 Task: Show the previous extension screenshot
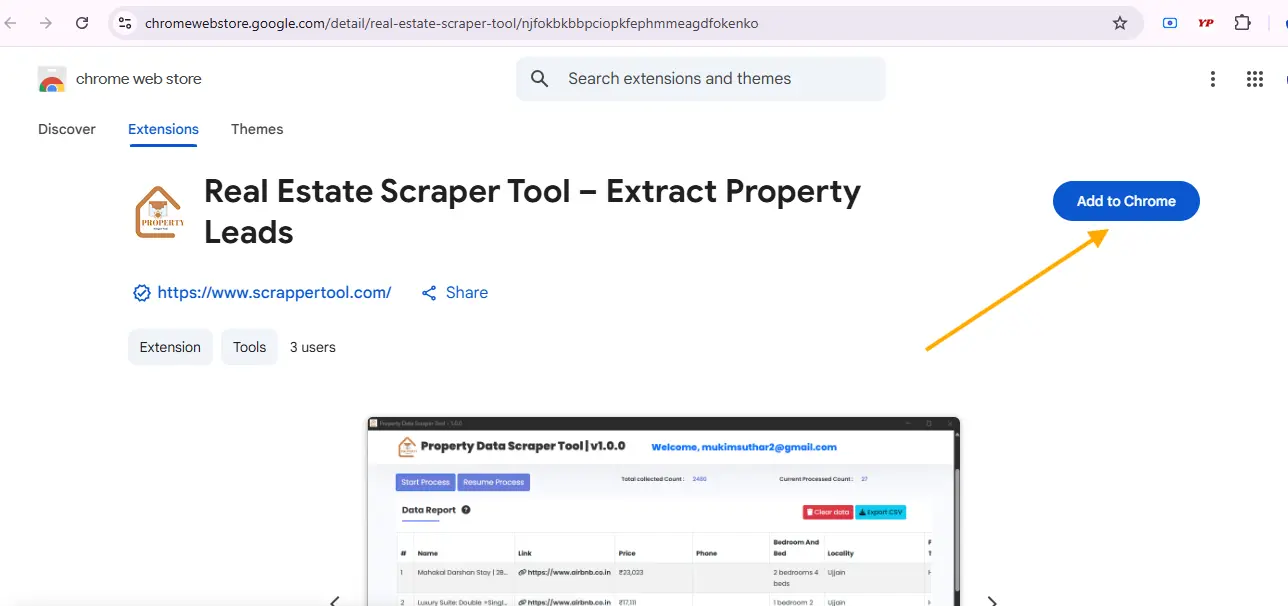pyautogui.click(x=335, y=600)
